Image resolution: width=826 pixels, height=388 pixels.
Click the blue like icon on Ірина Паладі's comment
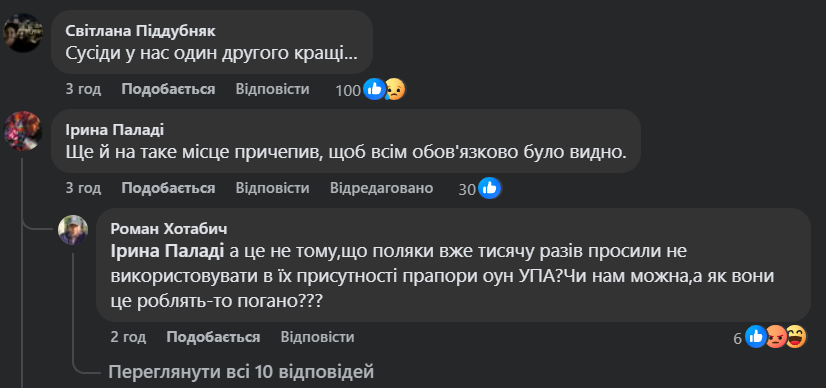coord(489,188)
